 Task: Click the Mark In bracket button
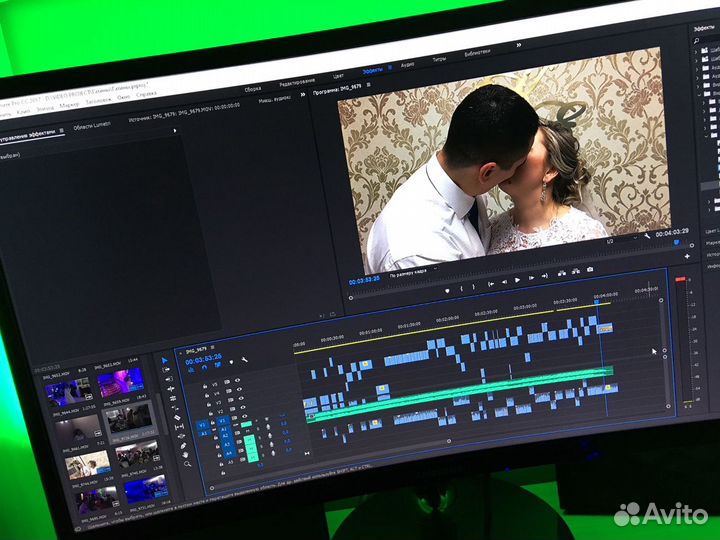pos(461,288)
